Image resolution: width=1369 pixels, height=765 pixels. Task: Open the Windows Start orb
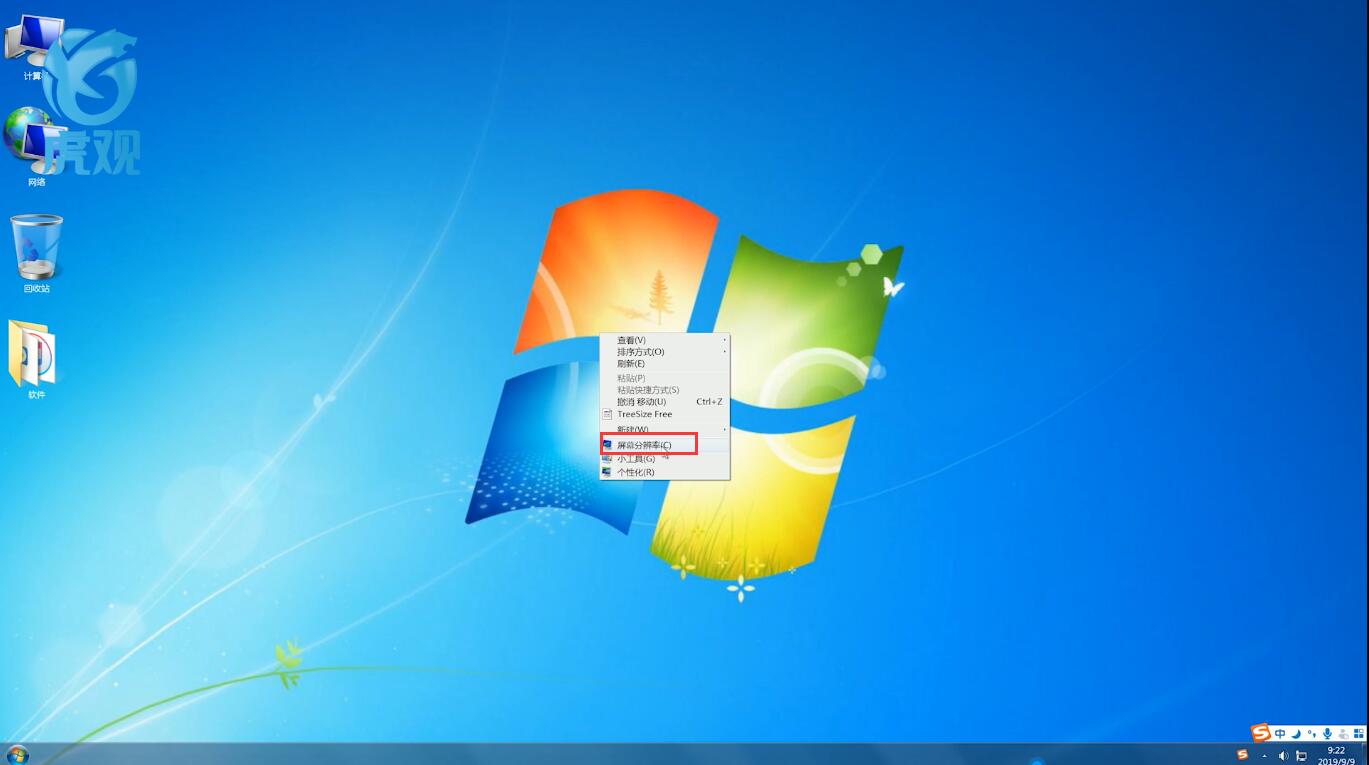pos(17,754)
